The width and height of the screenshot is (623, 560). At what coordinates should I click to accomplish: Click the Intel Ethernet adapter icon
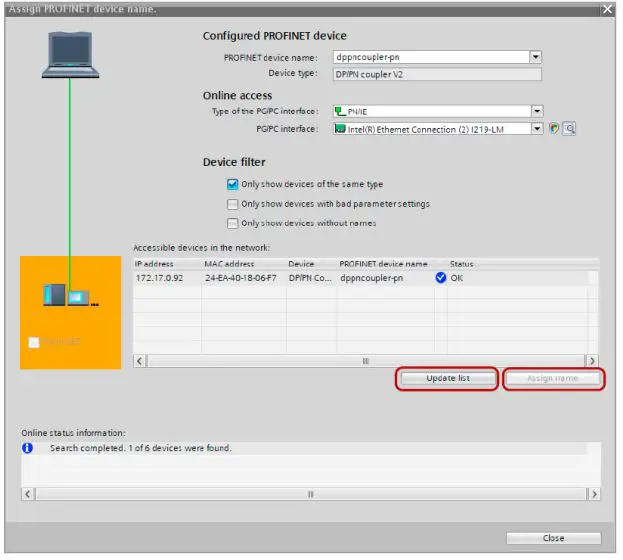click(340, 129)
